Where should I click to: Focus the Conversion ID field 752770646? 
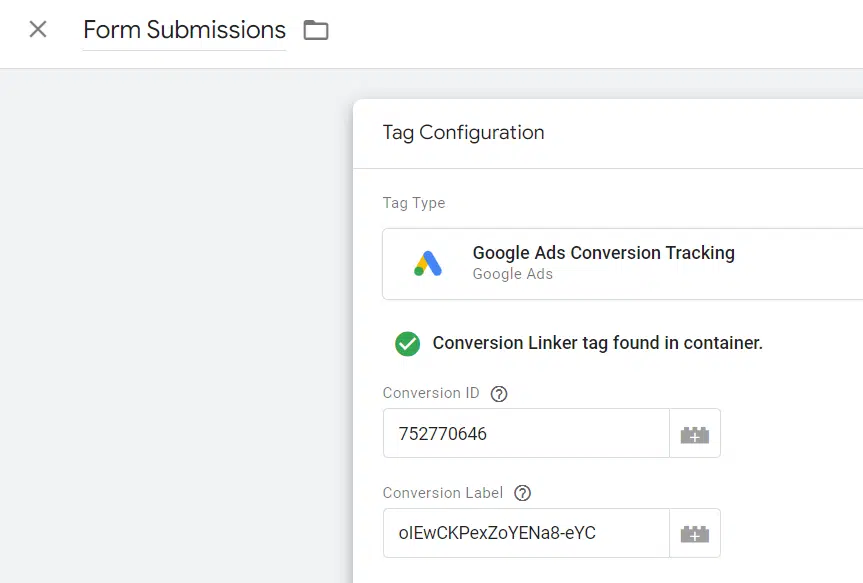(x=526, y=433)
